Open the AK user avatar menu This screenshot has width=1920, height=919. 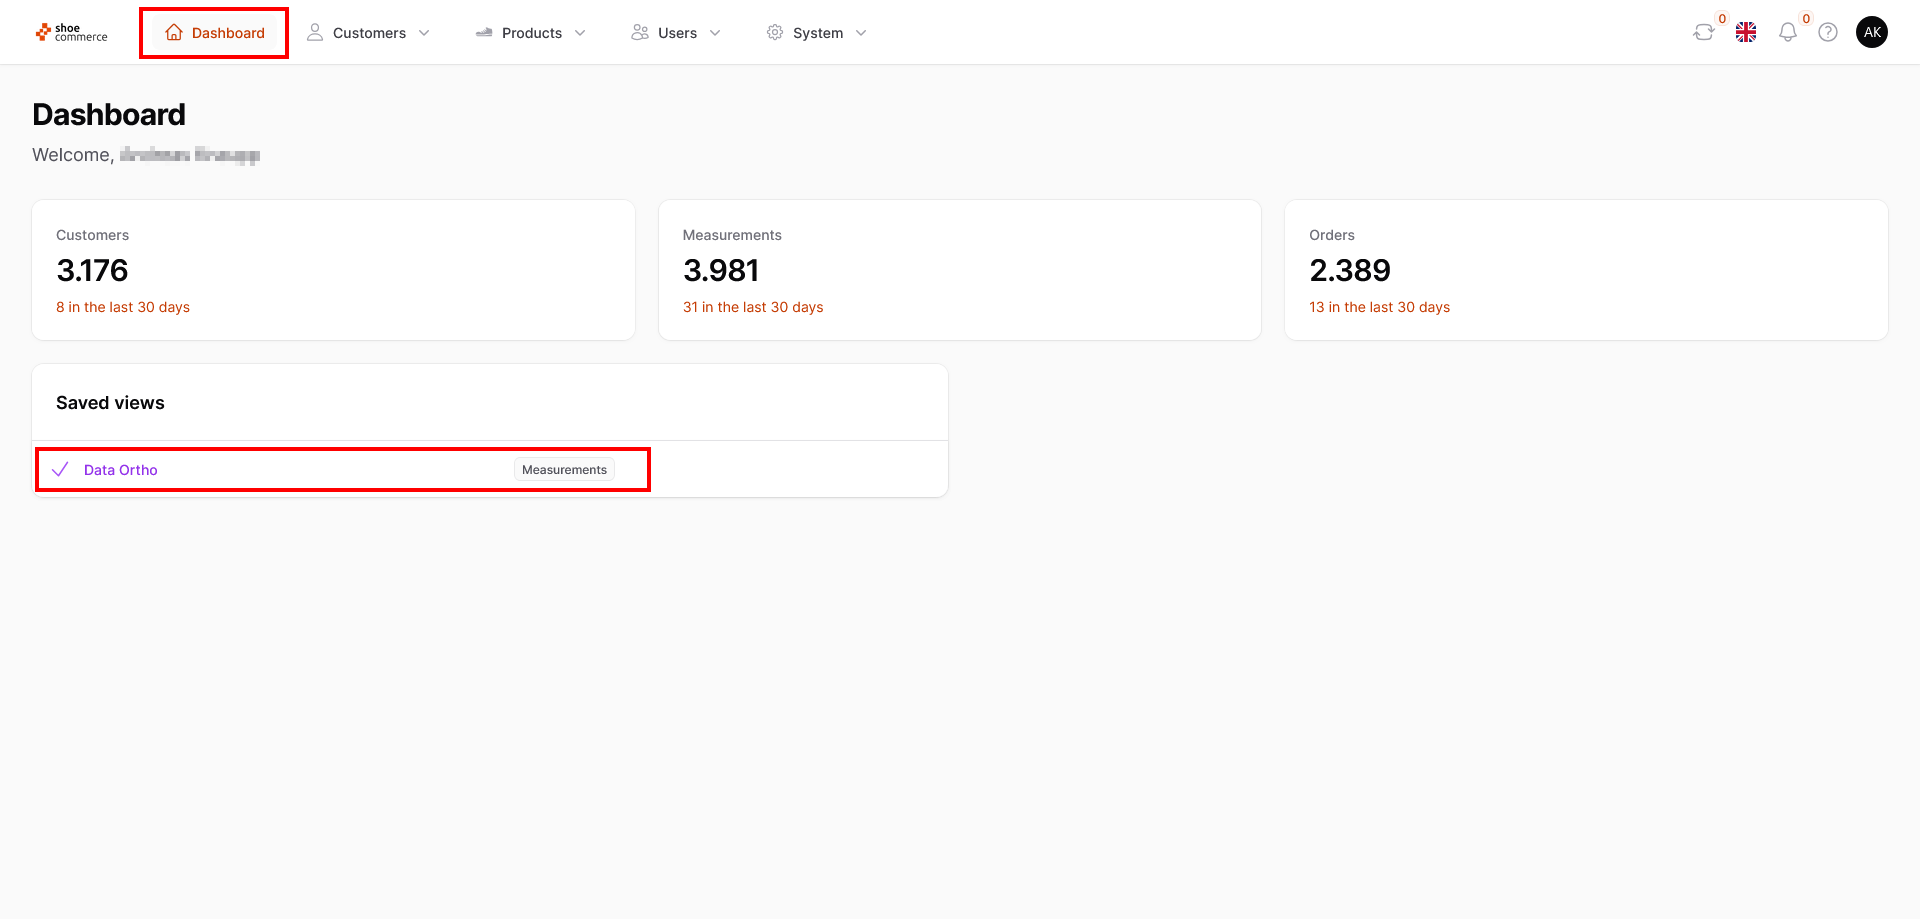[x=1872, y=32]
